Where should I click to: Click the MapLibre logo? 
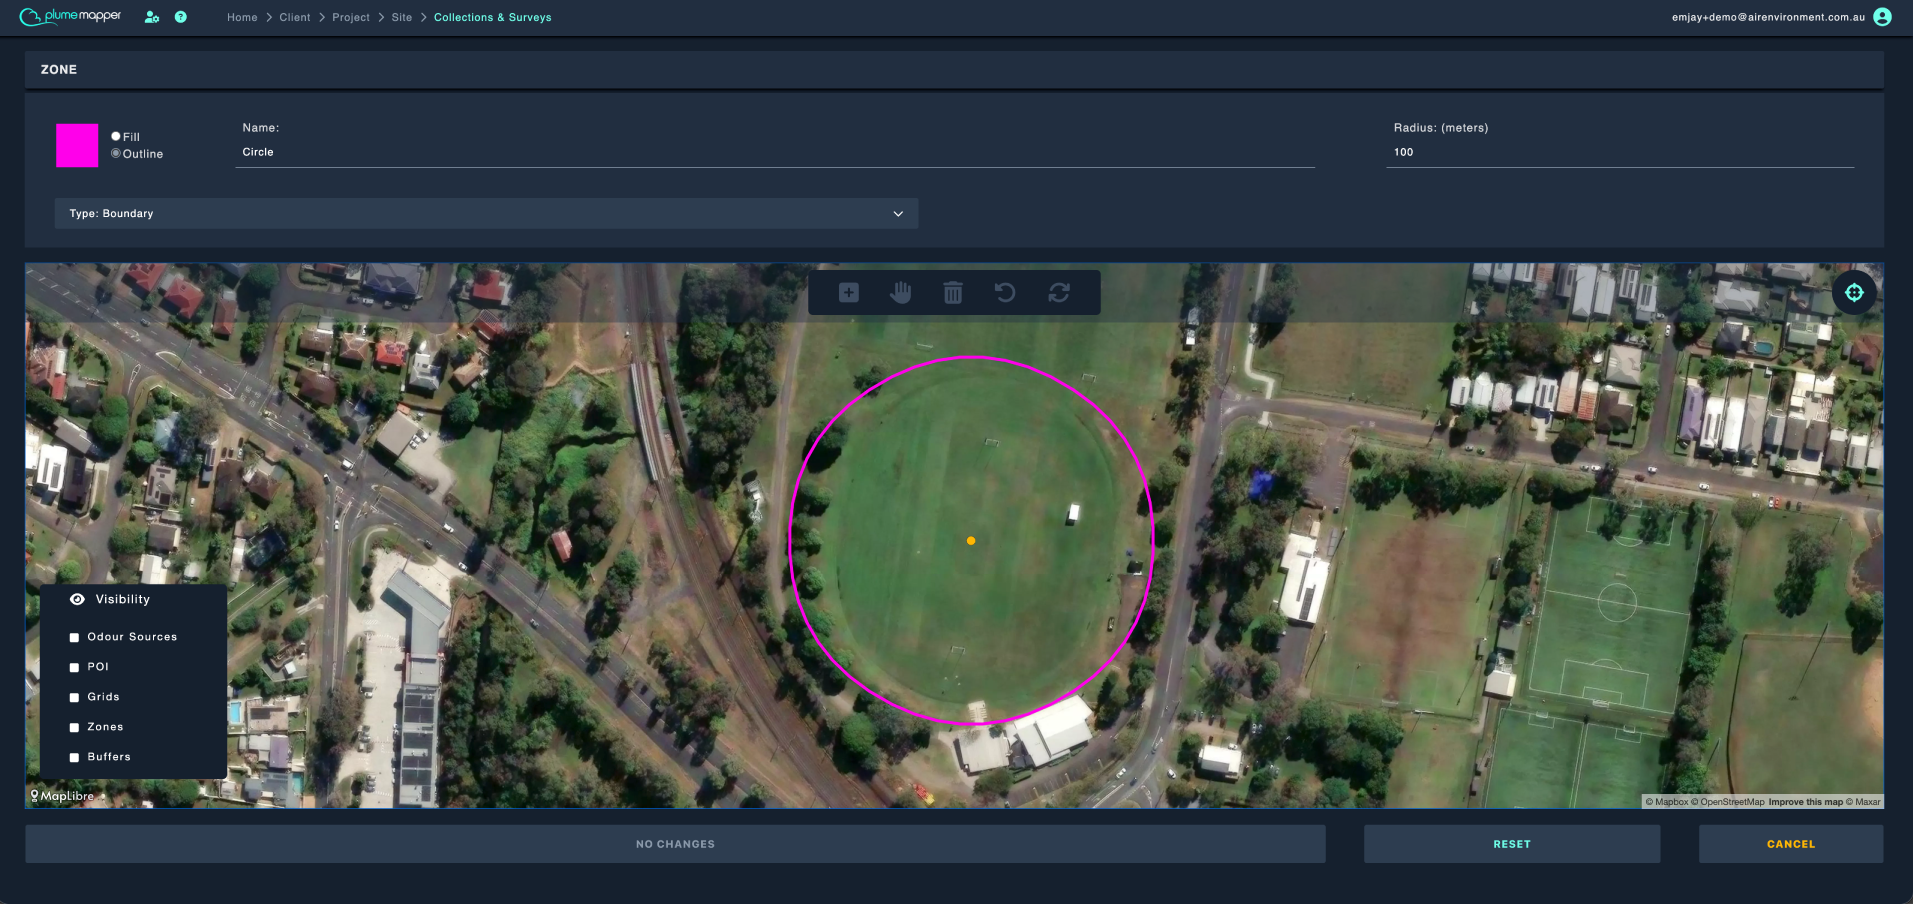tap(62, 796)
